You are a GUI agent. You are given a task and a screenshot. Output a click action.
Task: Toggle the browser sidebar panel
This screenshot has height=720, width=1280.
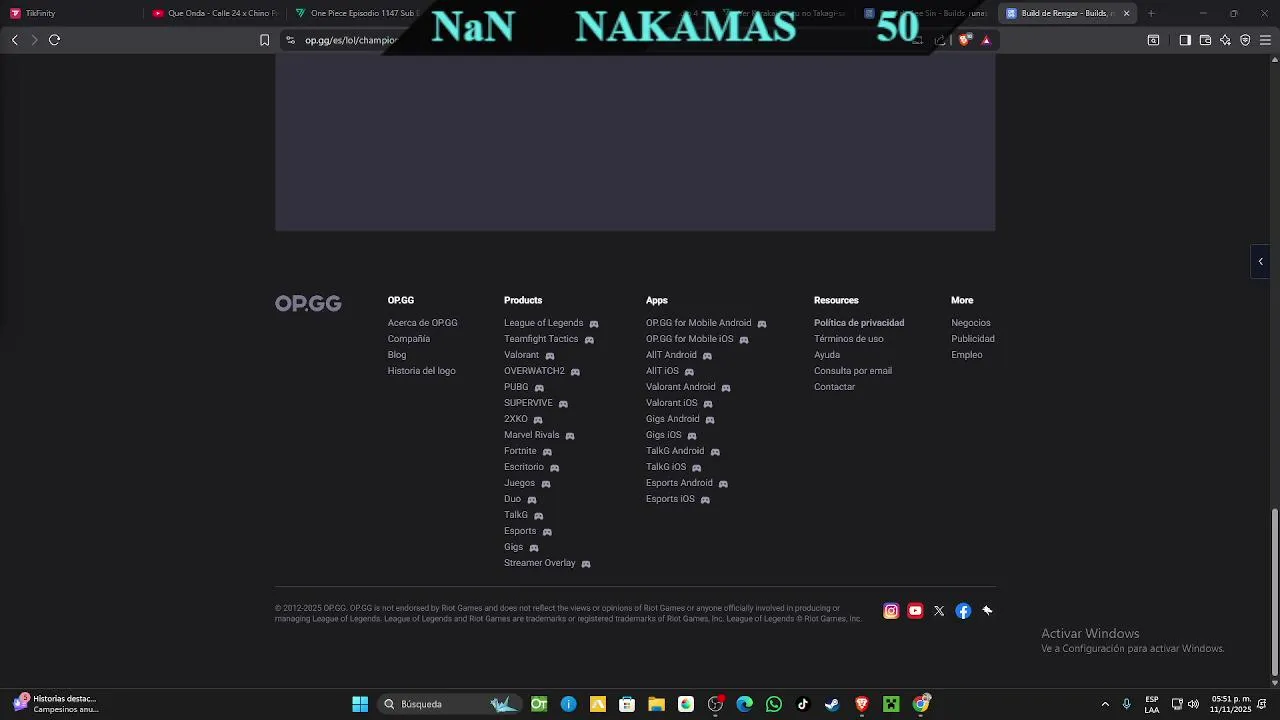(x=1185, y=40)
